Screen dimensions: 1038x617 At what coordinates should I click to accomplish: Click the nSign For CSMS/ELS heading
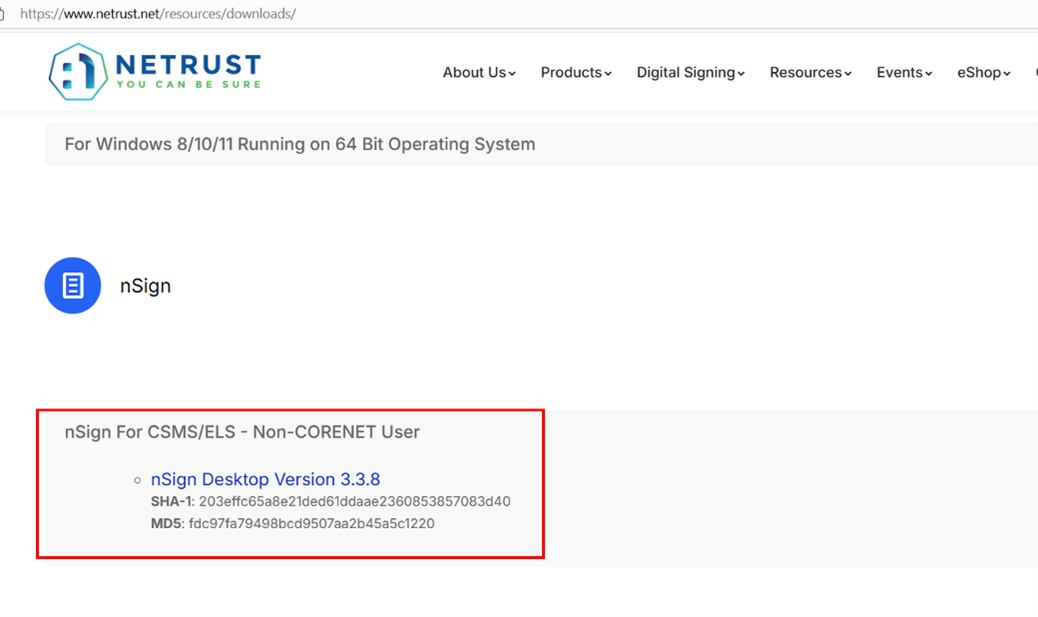click(242, 432)
